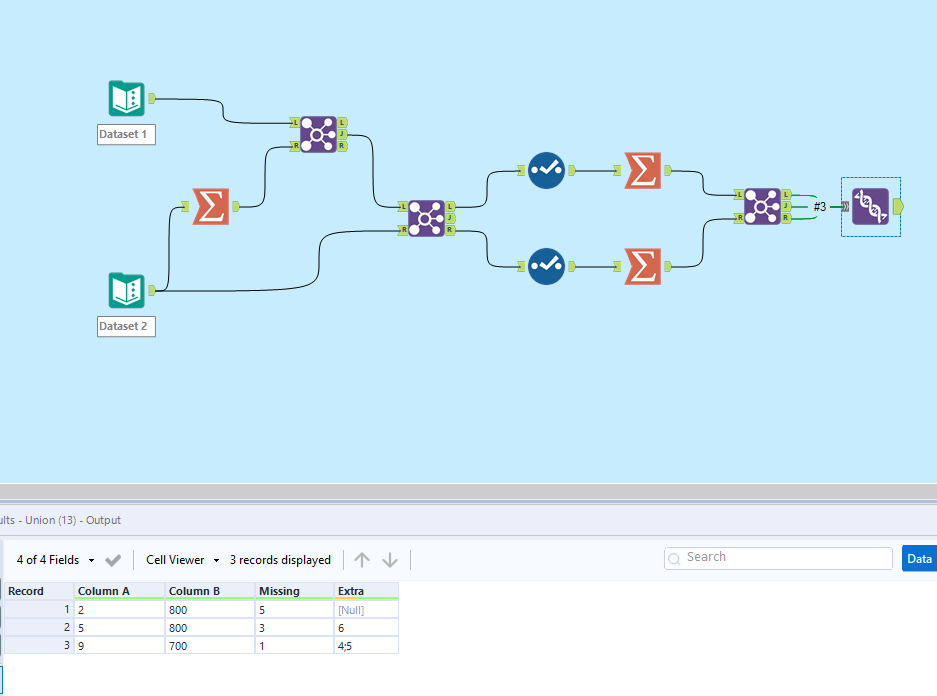This screenshot has width=937, height=696.
Task: Click the Union tool icon
Action: [870, 207]
